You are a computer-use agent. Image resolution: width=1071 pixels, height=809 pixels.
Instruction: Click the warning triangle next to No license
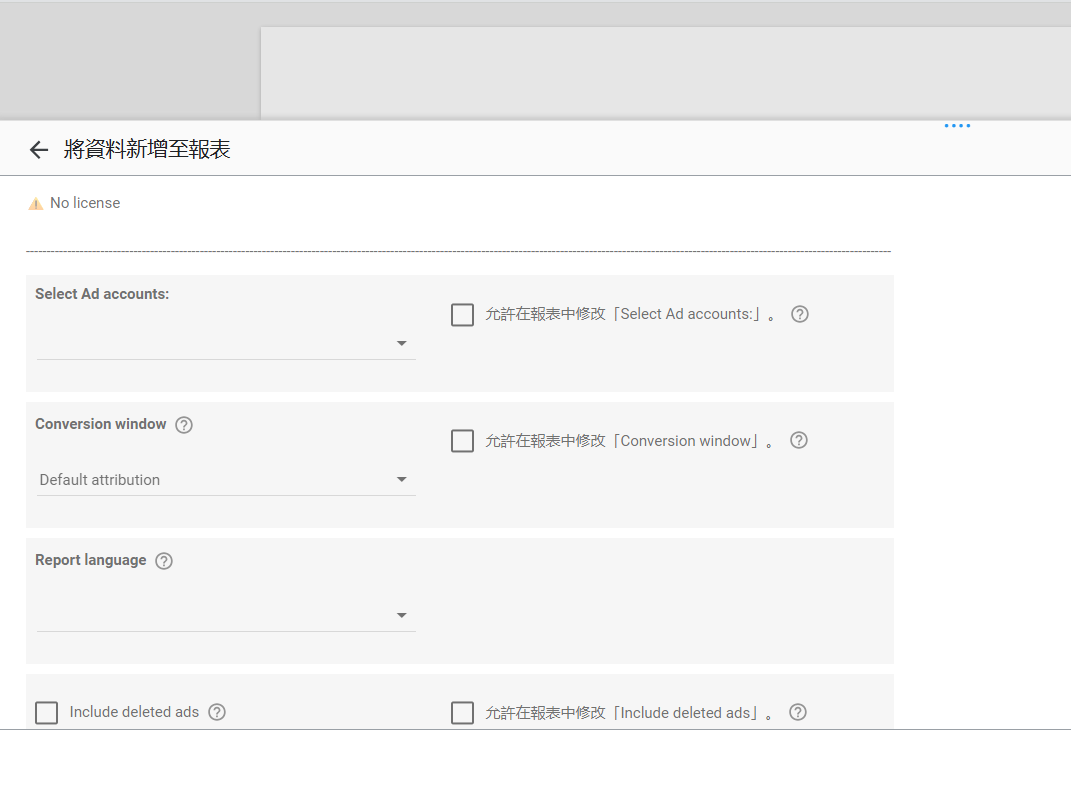pyautogui.click(x=35, y=204)
